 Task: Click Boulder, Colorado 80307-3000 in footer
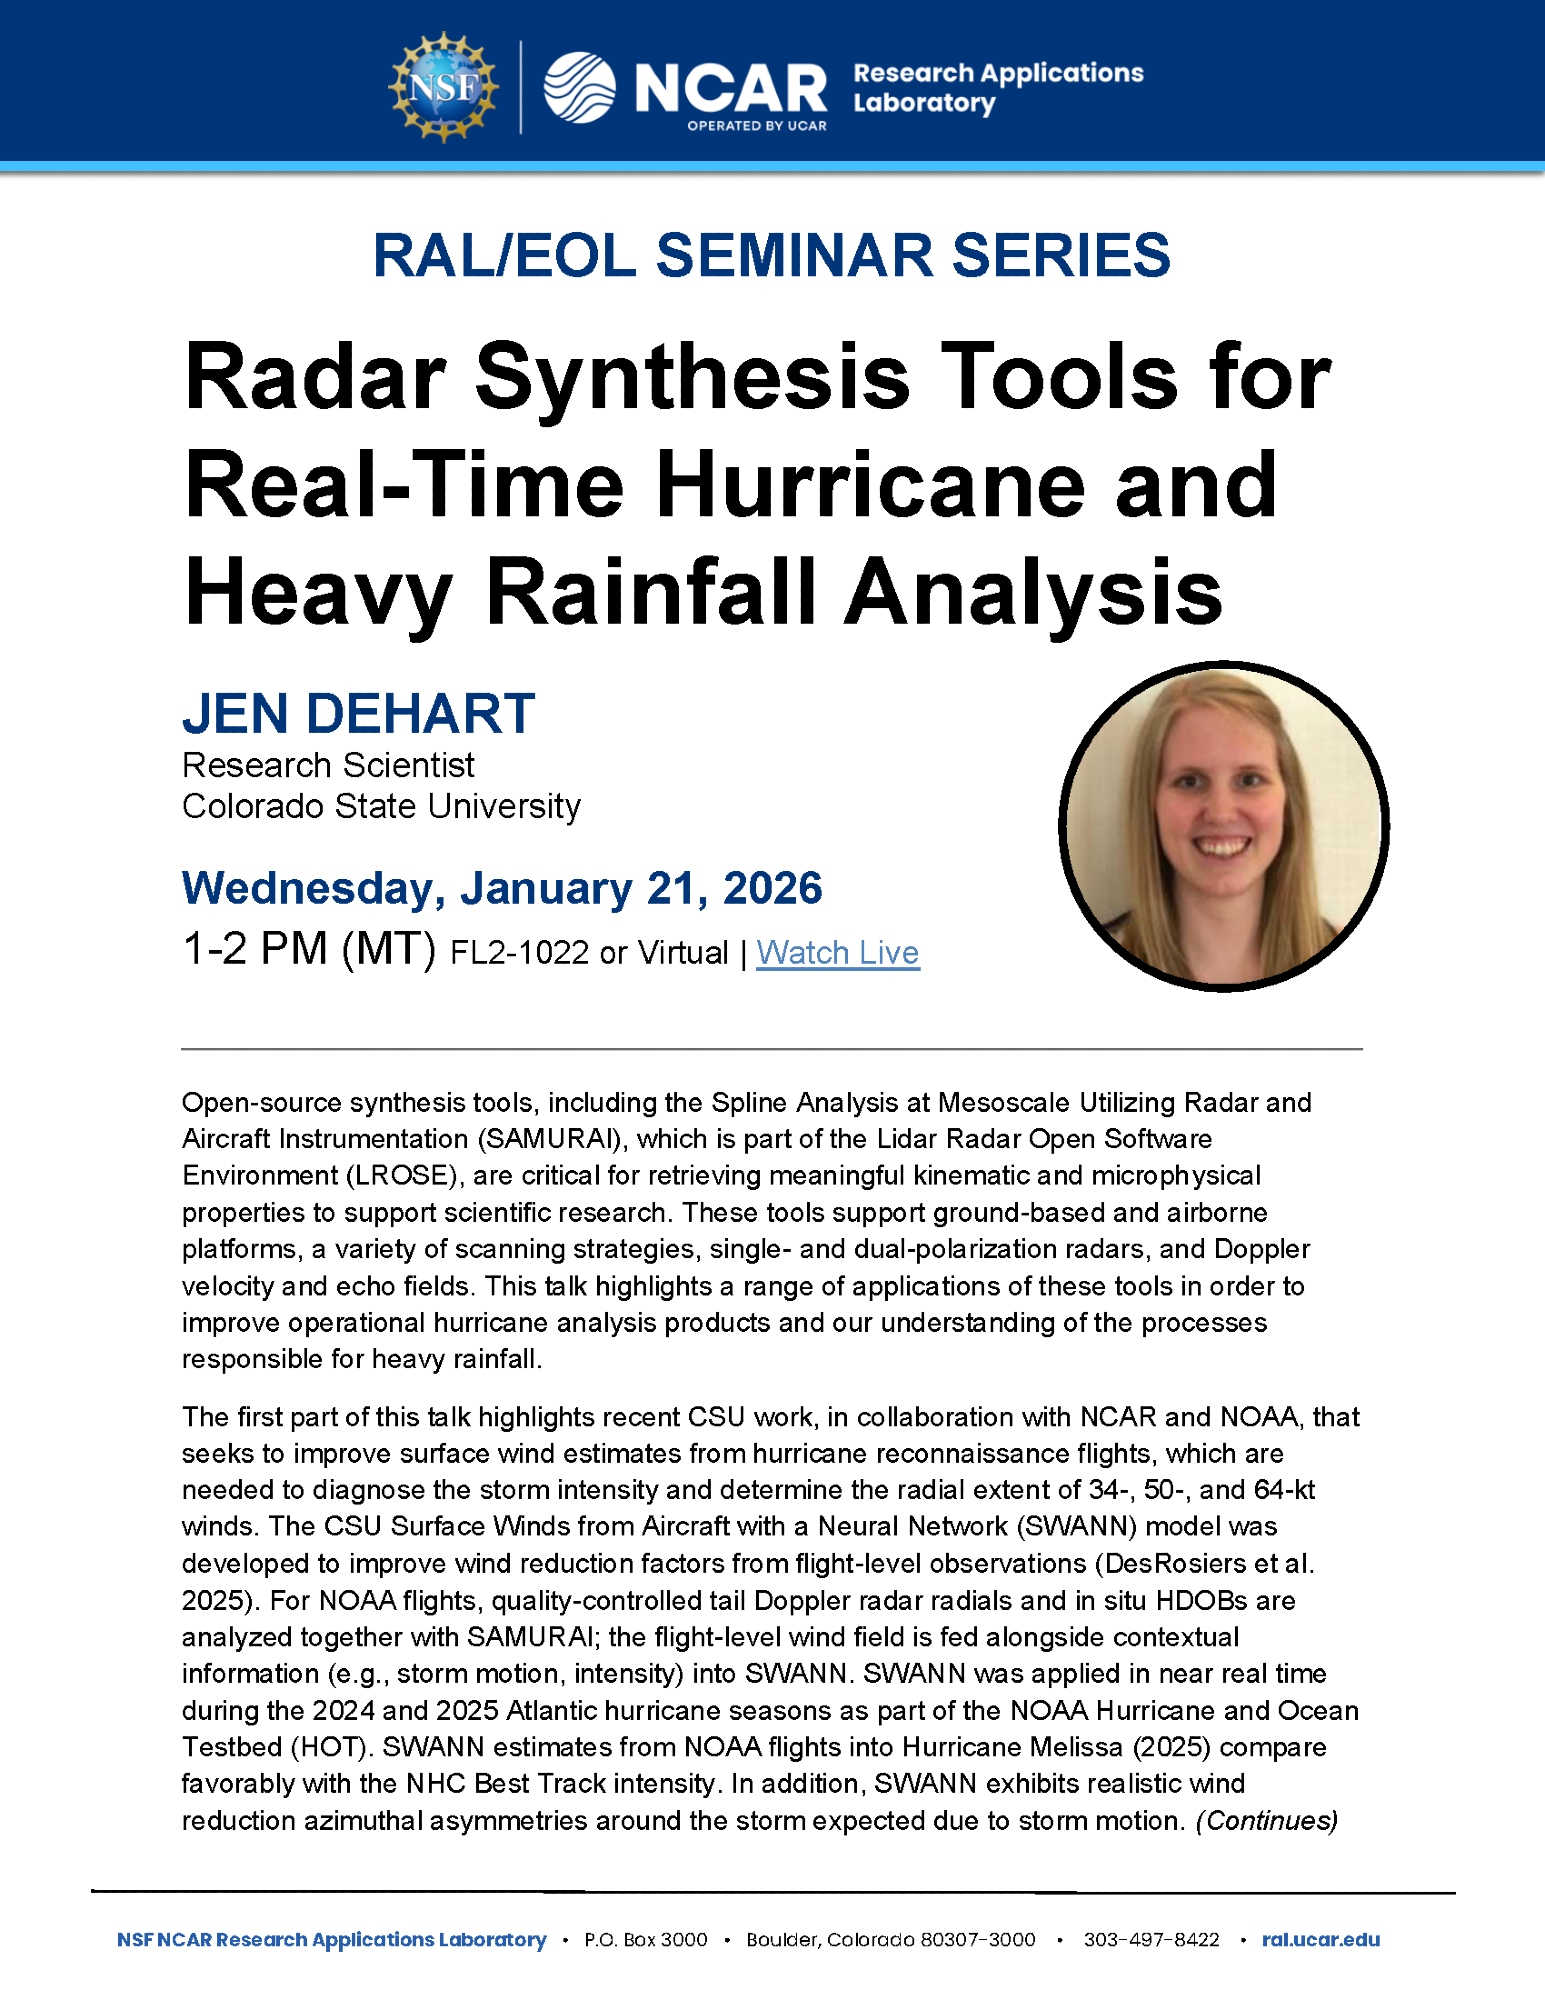coord(890,1939)
